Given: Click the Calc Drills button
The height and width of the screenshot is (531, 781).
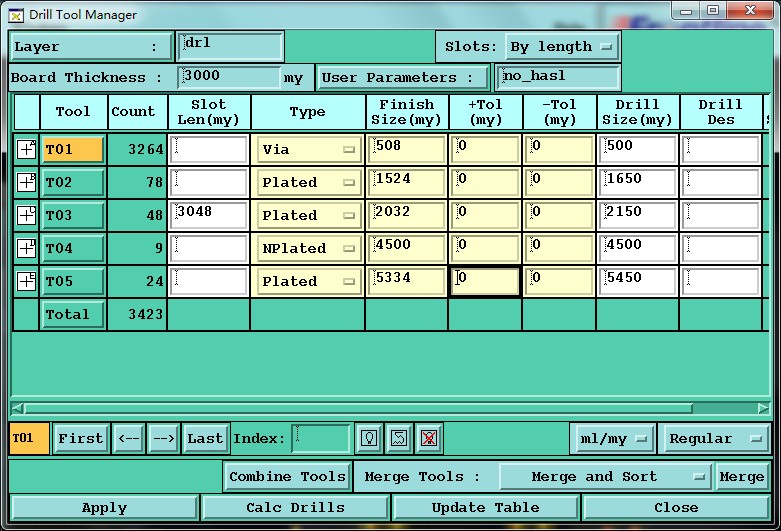Looking at the screenshot, I should coord(295,508).
